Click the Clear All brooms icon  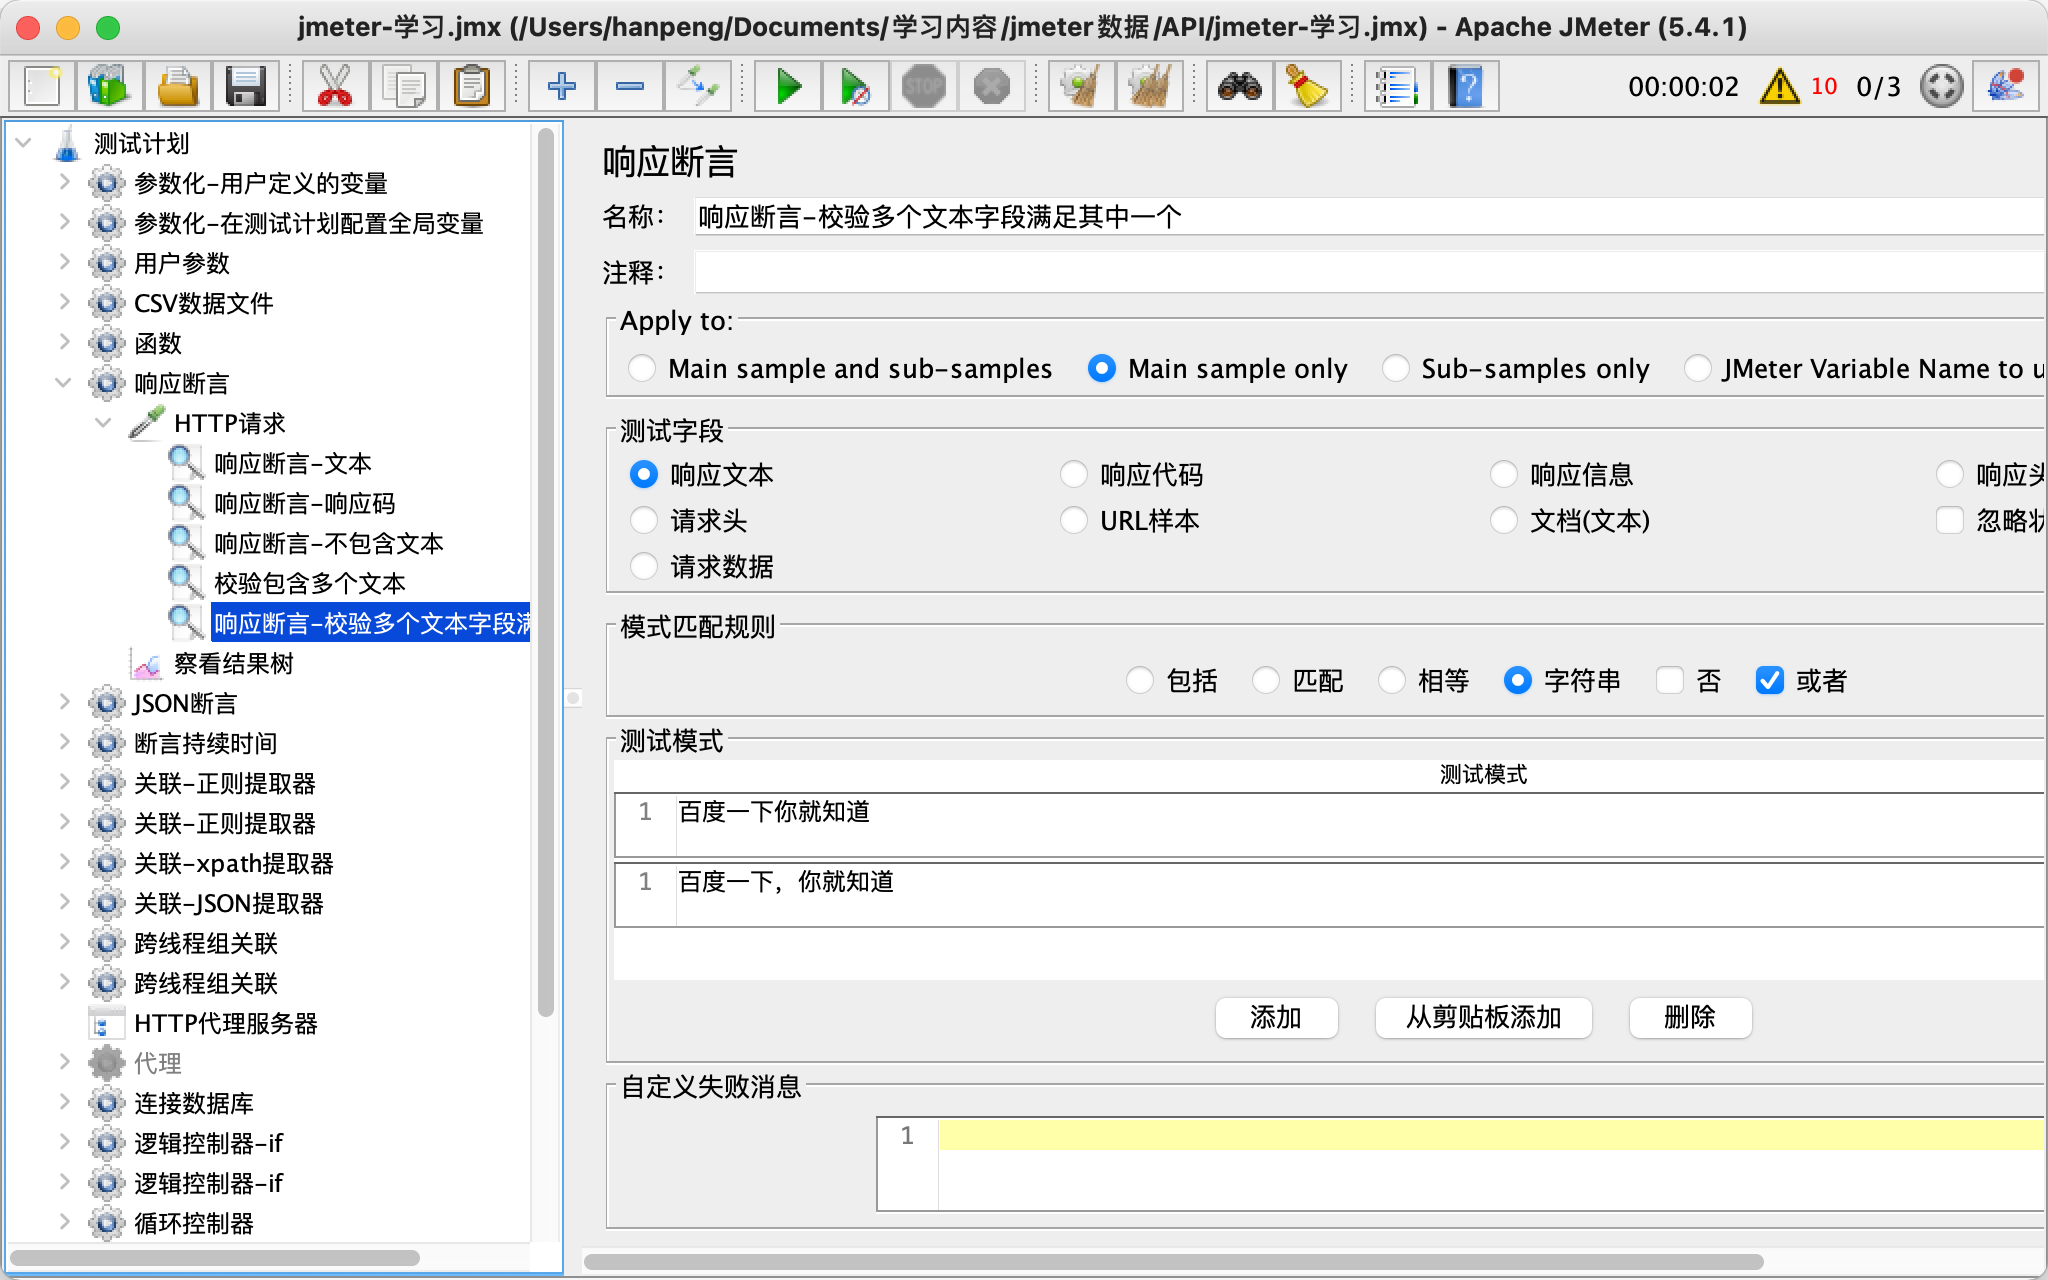pyautogui.click(x=1149, y=87)
